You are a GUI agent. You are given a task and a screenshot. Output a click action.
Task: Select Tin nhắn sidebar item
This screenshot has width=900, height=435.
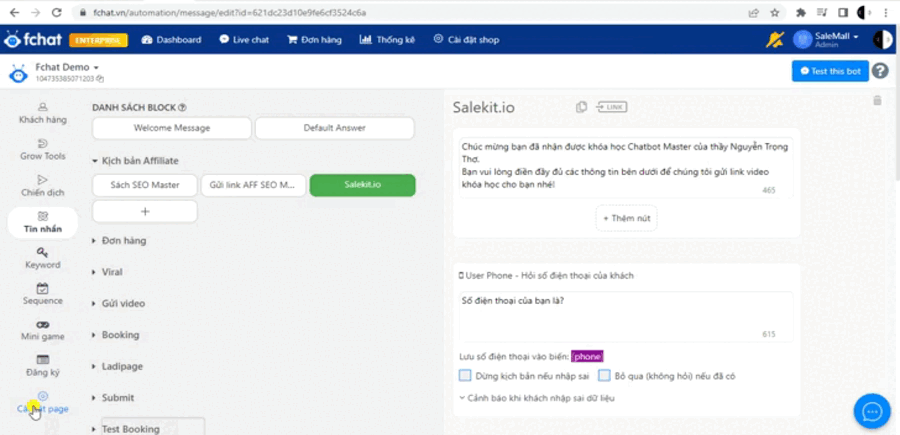[43, 223]
